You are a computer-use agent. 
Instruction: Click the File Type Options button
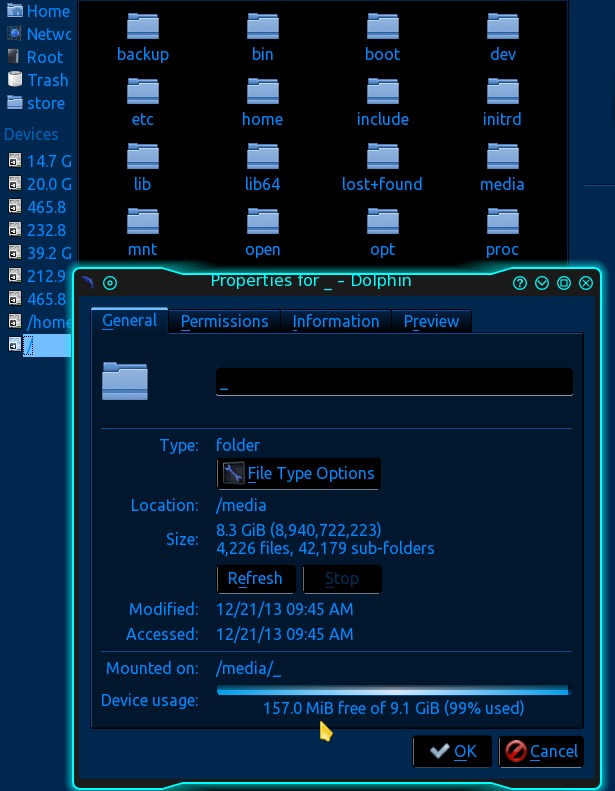pyautogui.click(x=299, y=473)
